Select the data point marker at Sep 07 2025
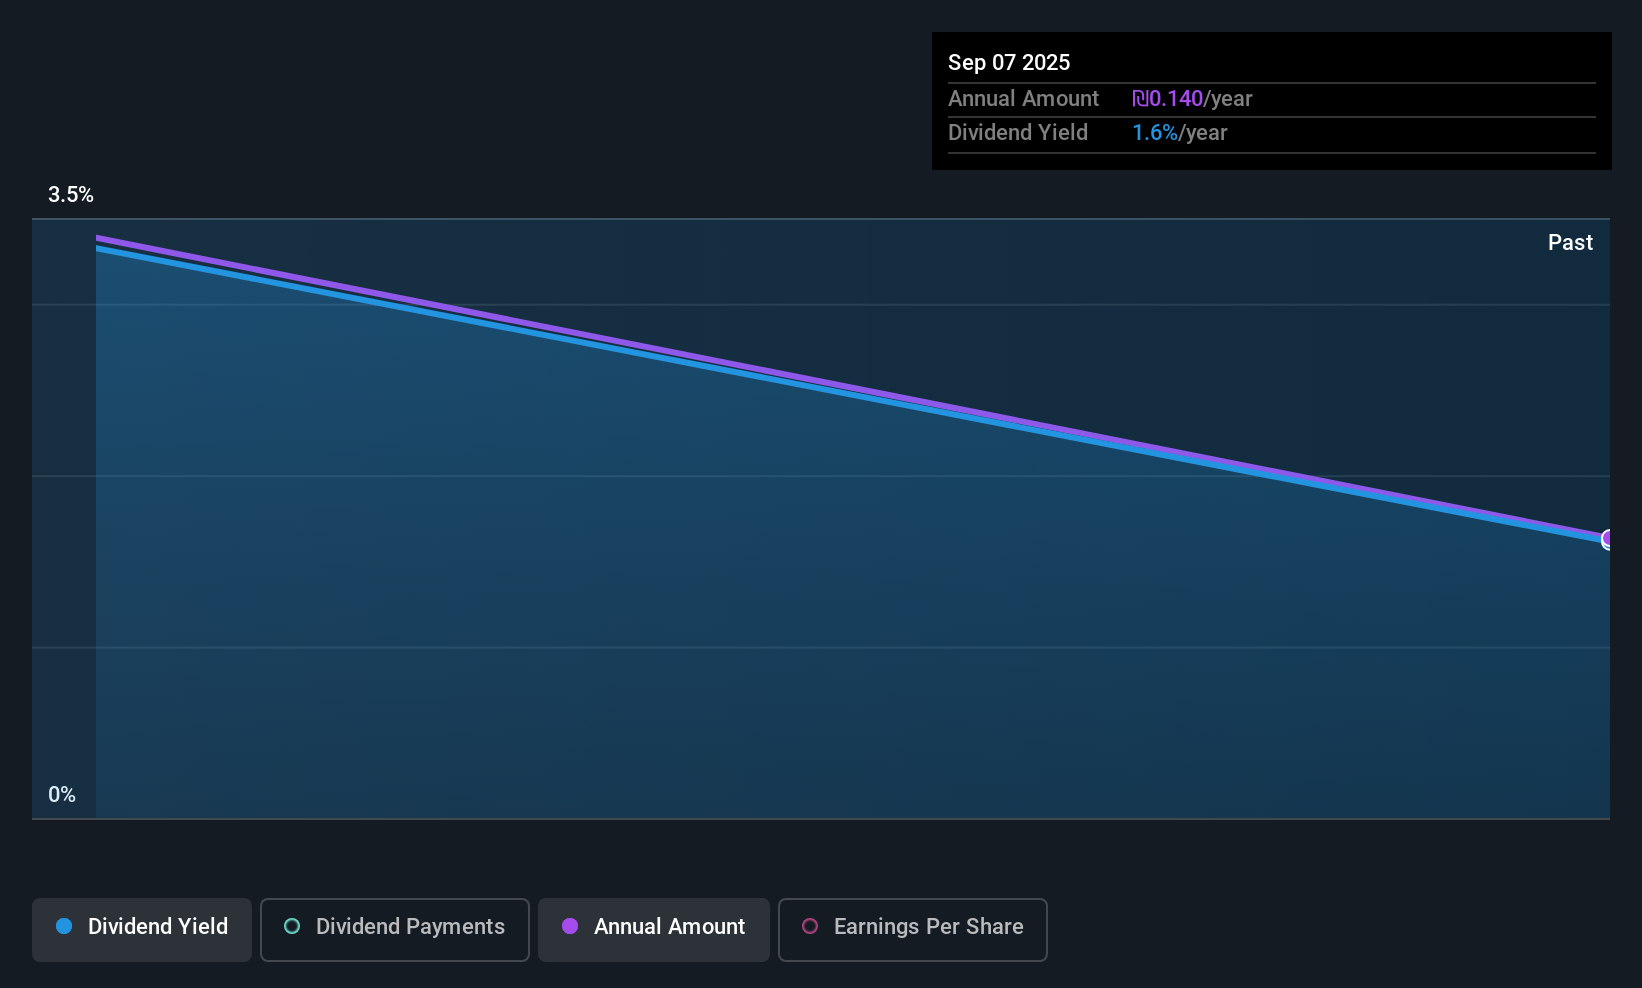The image size is (1642, 988). [1608, 539]
